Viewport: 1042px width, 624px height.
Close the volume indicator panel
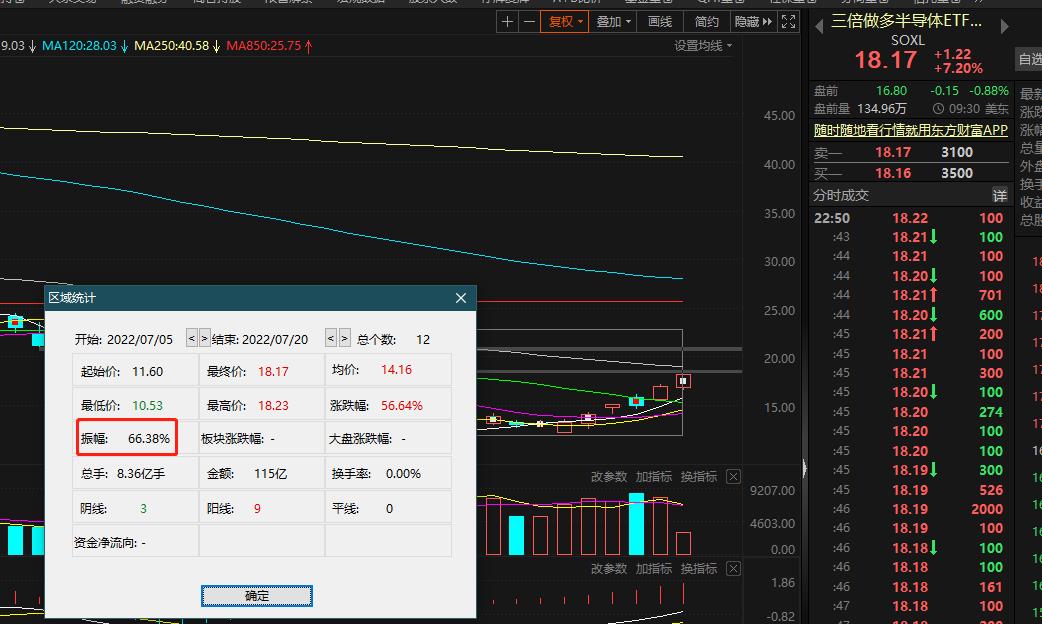733,477
